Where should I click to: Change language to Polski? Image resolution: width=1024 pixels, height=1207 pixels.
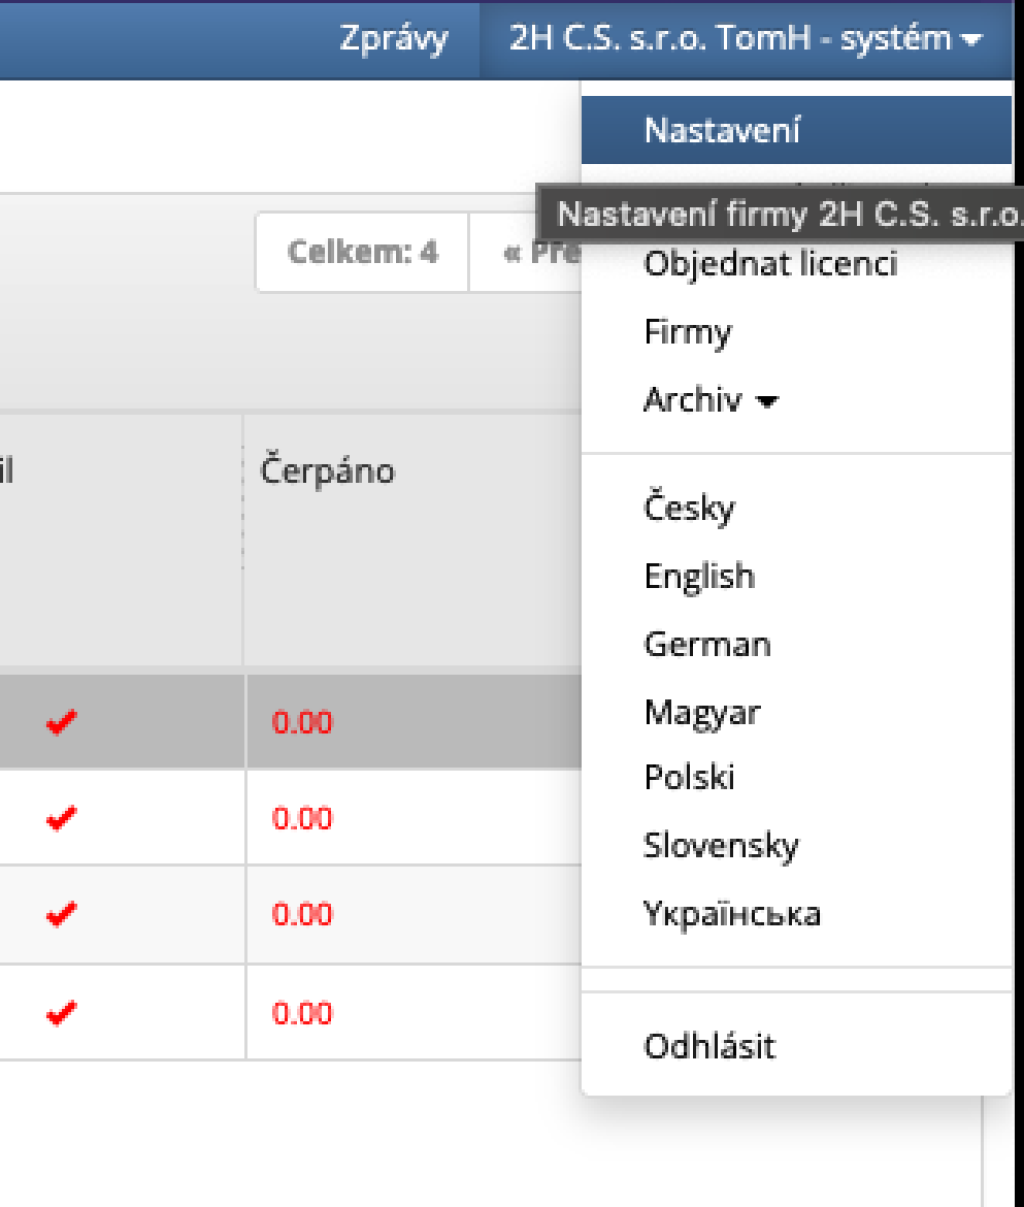point(689,777)
